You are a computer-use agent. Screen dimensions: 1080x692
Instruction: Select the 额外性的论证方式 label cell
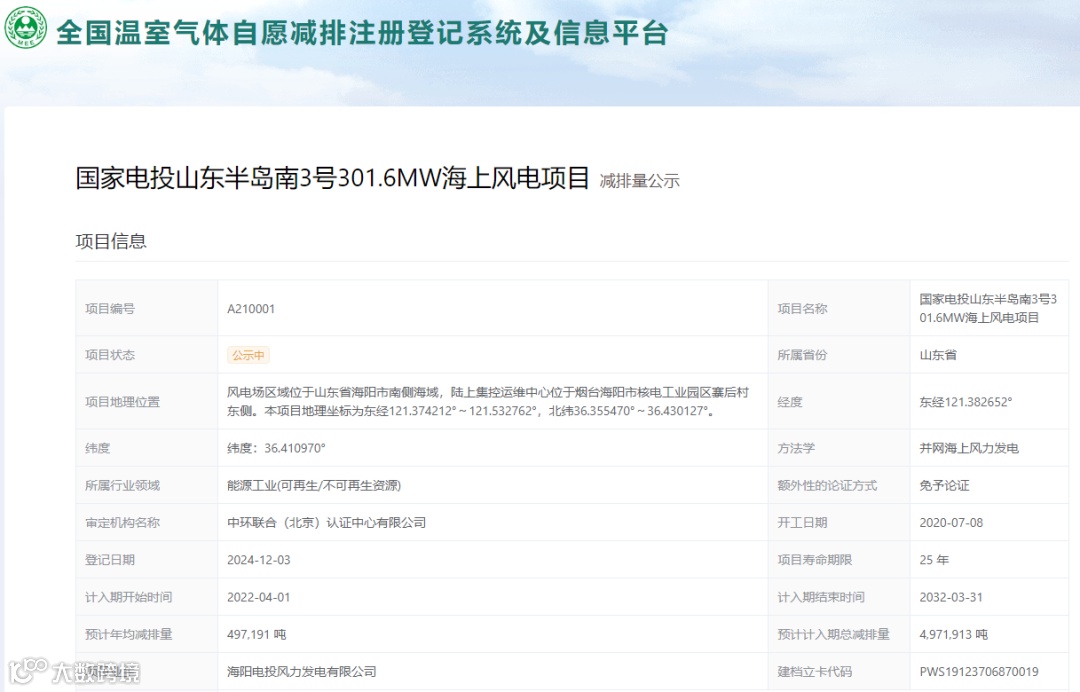pyautogui.click(x=839, y=485)
